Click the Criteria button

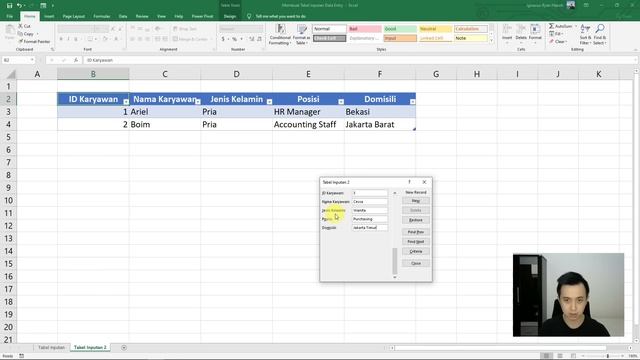pos(416,251)
